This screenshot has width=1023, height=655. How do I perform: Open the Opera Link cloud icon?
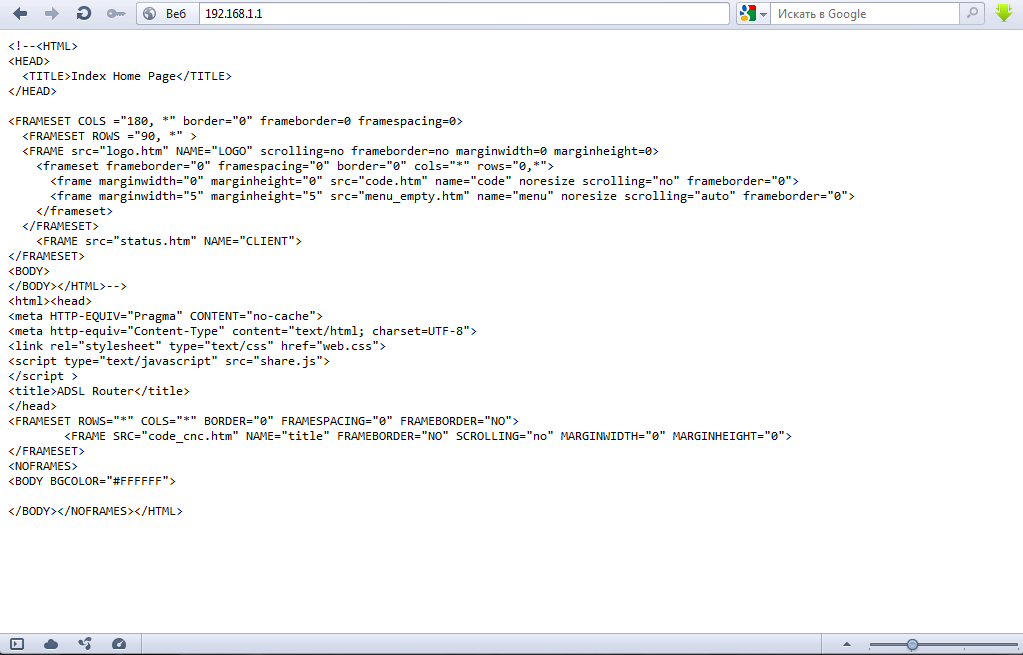click(51, 644)
